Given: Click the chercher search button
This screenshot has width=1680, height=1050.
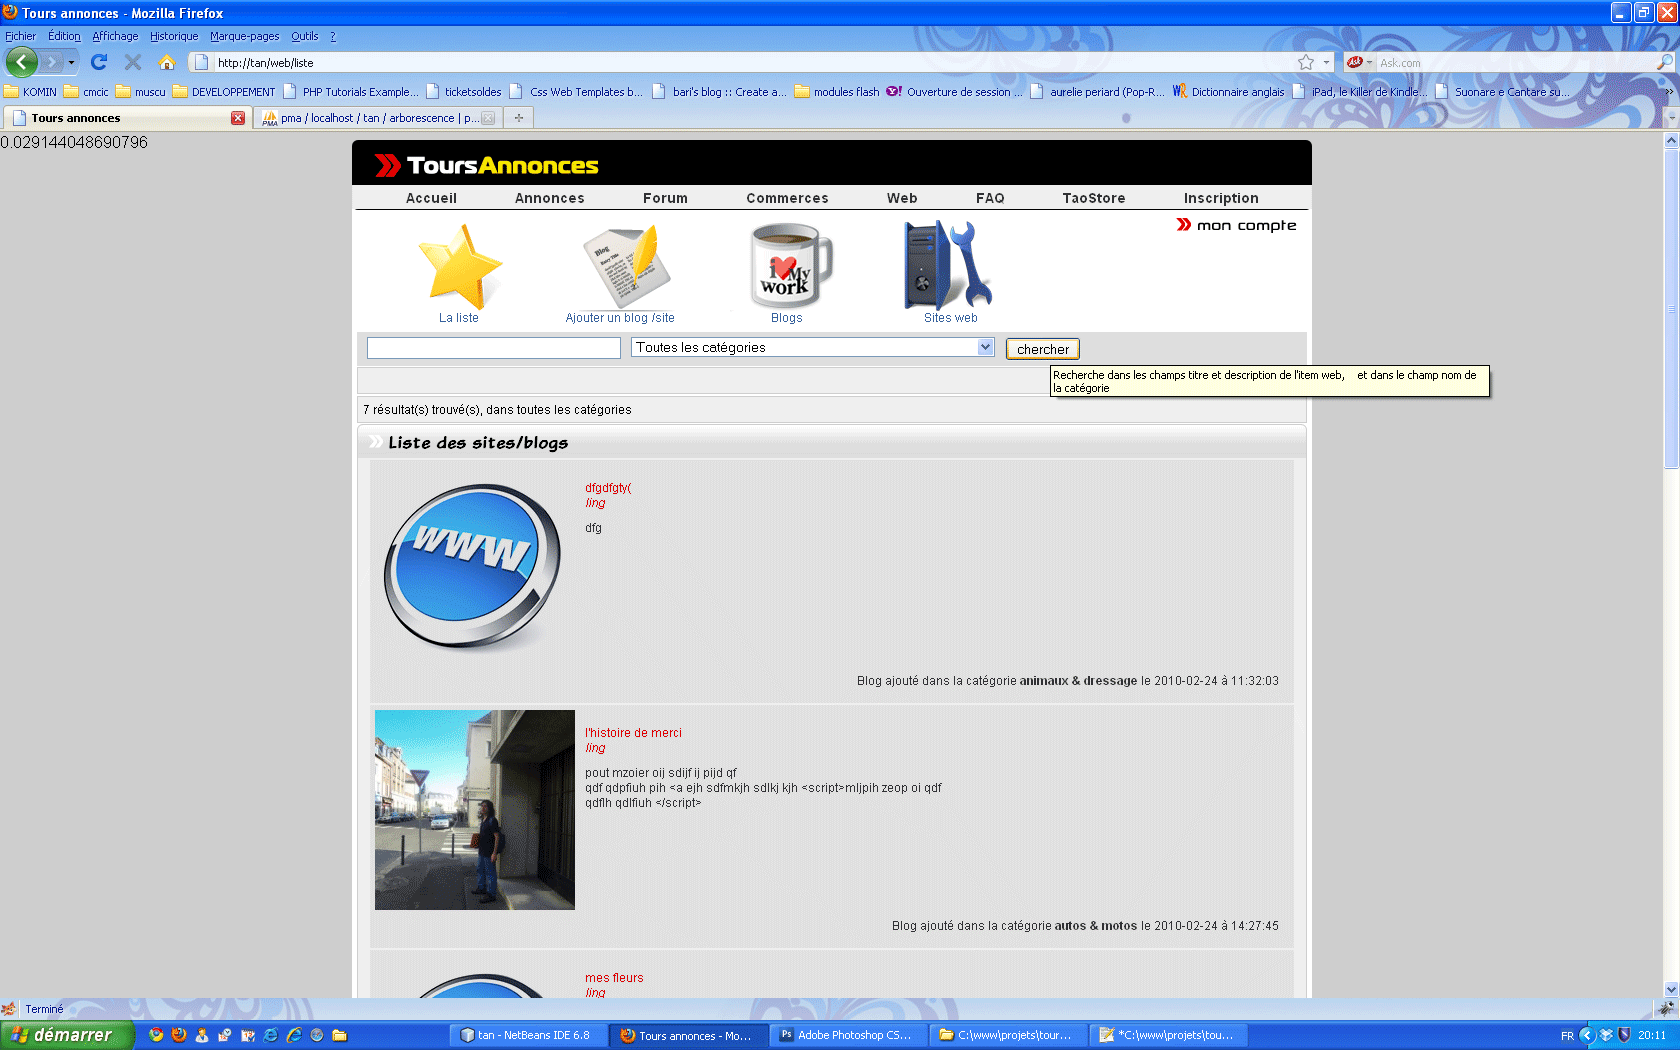Looking at the screenshot, I should click(1043, 349).
